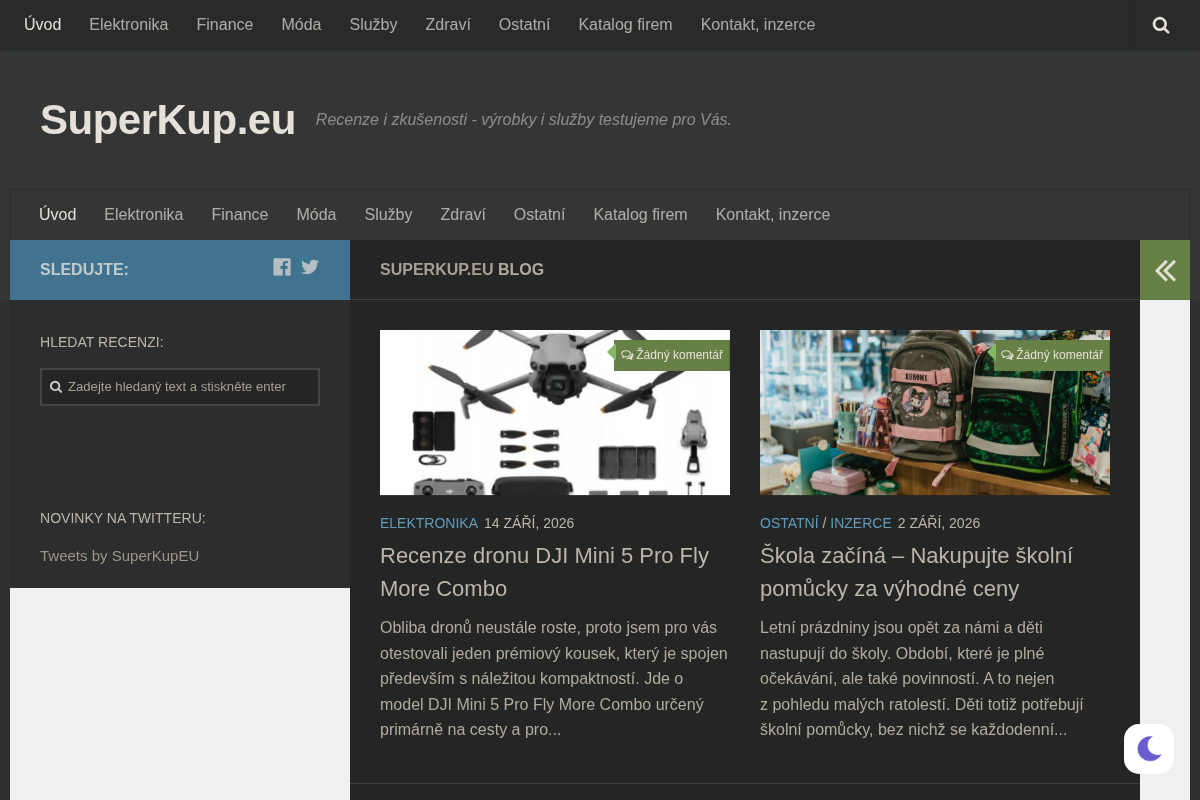Screen dimensions: 1200x800
Task: Click the school supplies excerpt text
Action: coord(922,679)
